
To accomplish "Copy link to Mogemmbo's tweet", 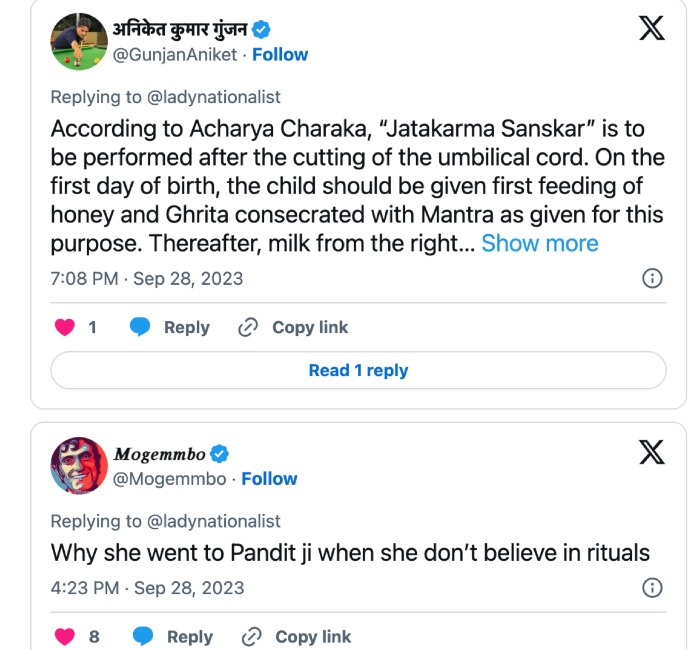I will point(297,636).
